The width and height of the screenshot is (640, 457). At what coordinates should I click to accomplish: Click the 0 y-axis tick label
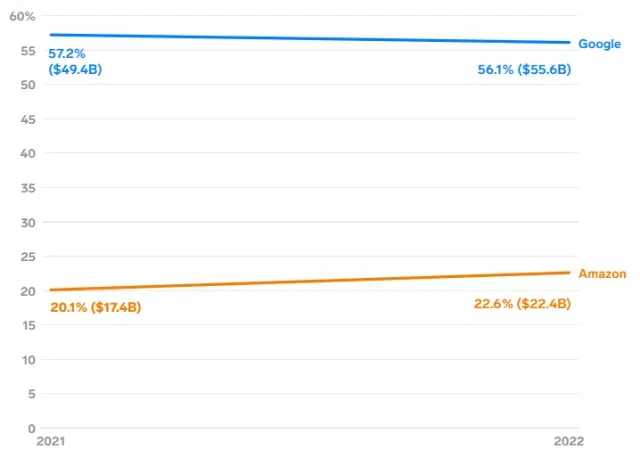pyautogui.click(x=32, y=428)
